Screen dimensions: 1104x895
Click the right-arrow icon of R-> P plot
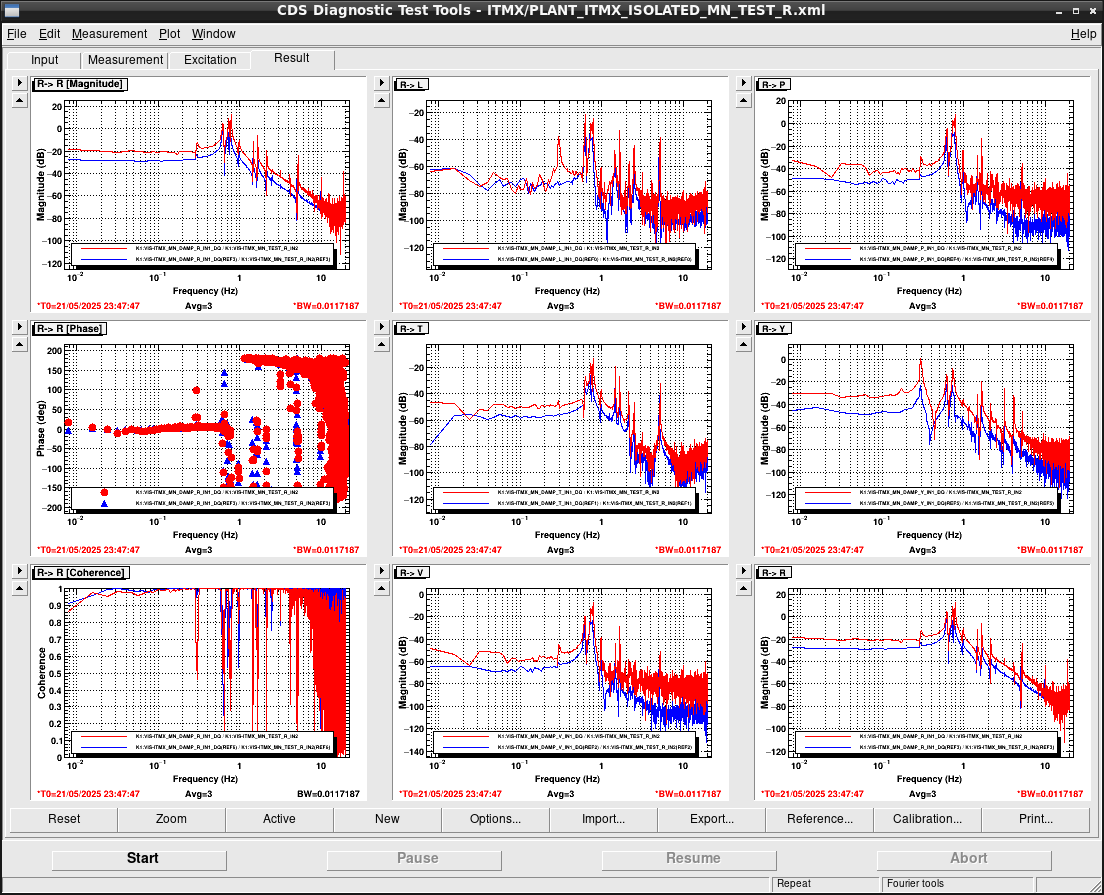tap(744, 83)
